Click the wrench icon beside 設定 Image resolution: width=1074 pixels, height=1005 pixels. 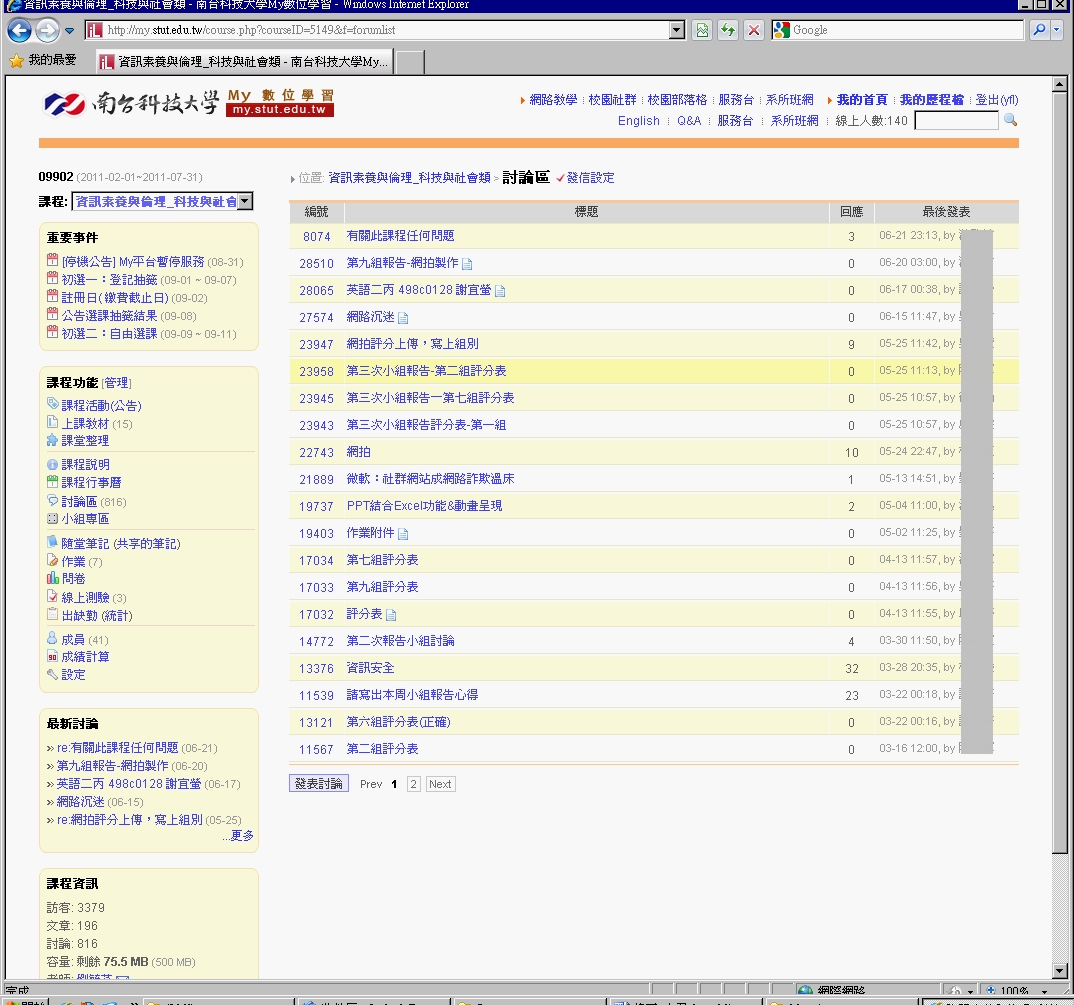click(x=52, y=675)
